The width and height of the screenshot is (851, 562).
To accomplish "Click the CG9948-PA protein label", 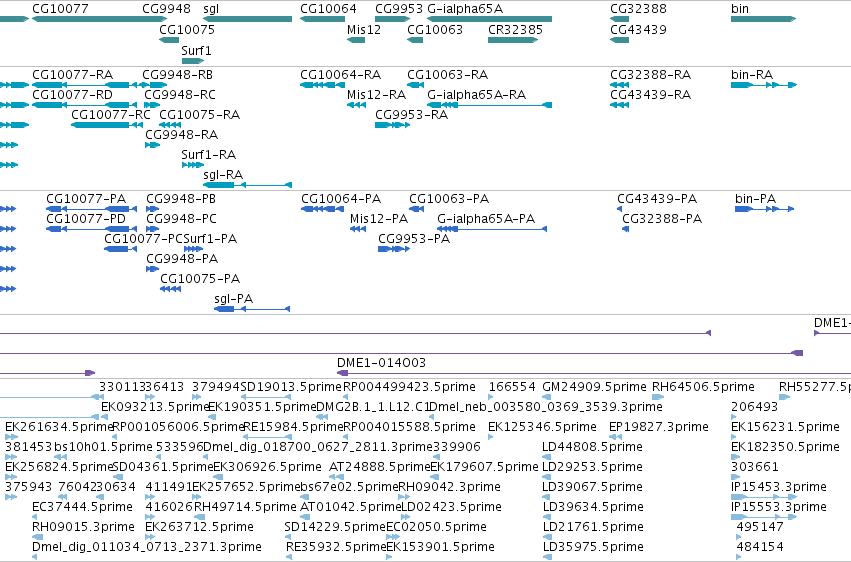I will (182, 259).
